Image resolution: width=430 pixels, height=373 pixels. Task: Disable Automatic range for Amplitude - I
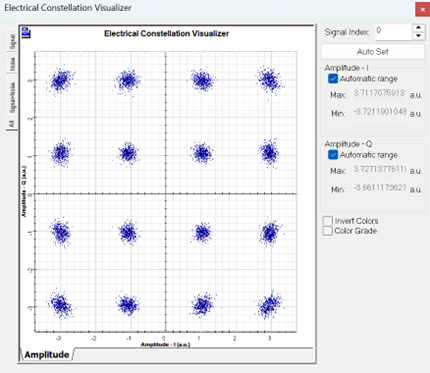[333, 79]
